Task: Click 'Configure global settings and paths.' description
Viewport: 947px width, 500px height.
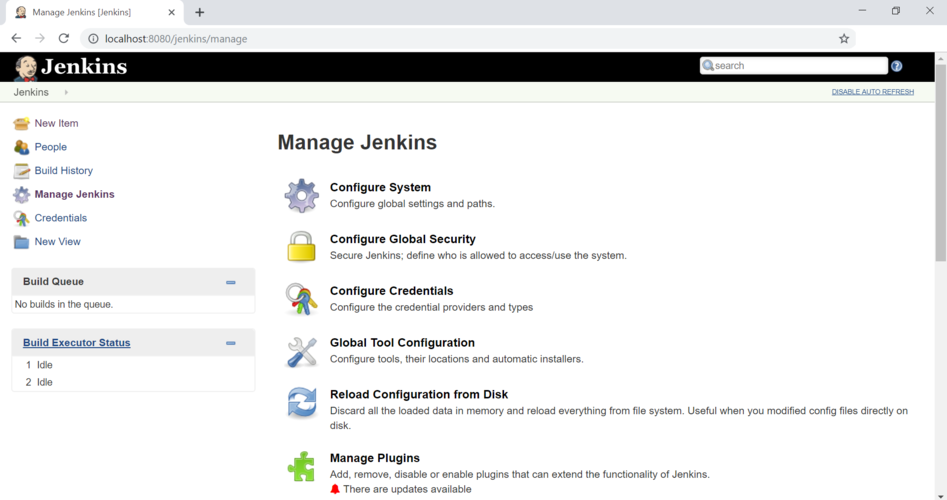Action: (x=412, y=204)
